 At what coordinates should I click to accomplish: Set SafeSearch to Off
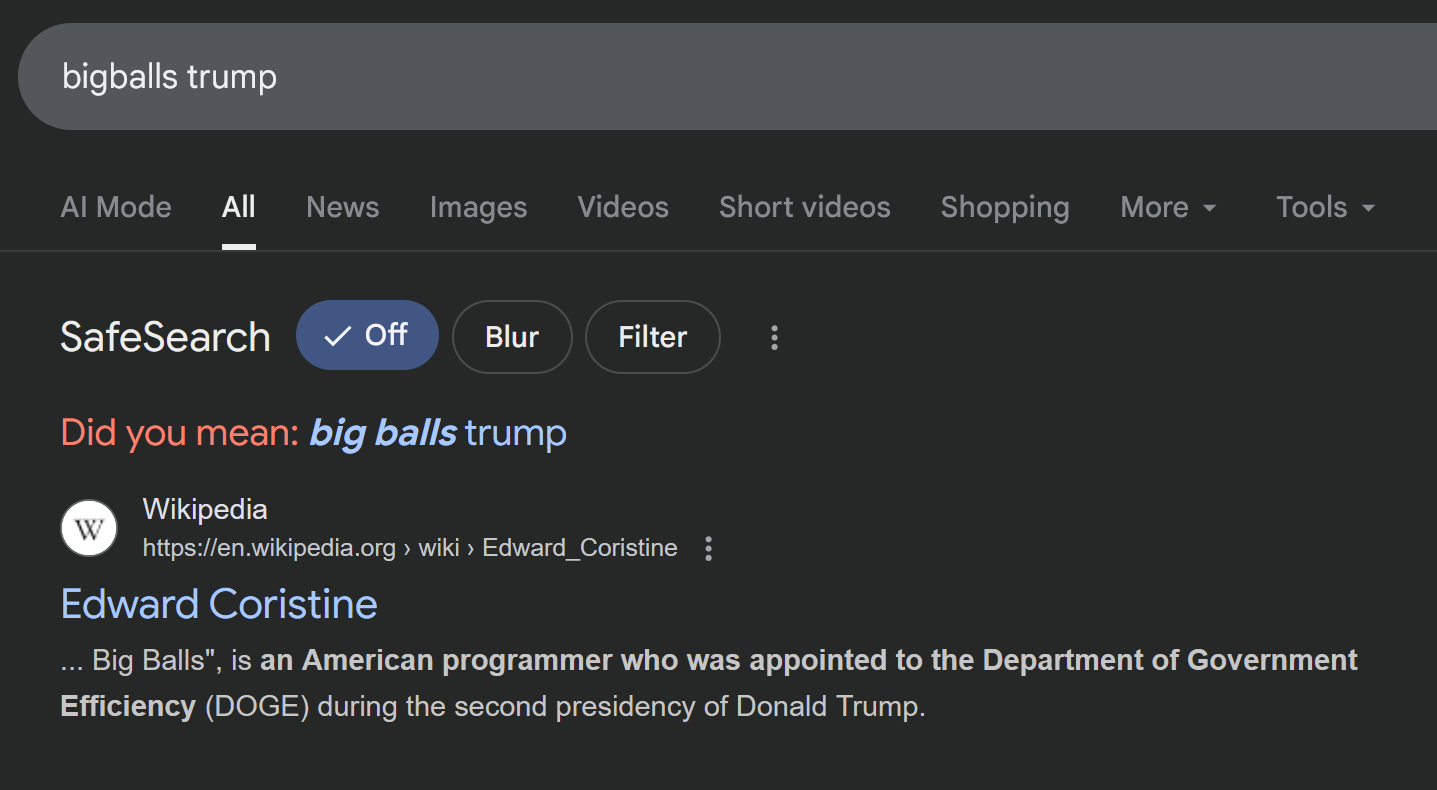click(367, 335)
